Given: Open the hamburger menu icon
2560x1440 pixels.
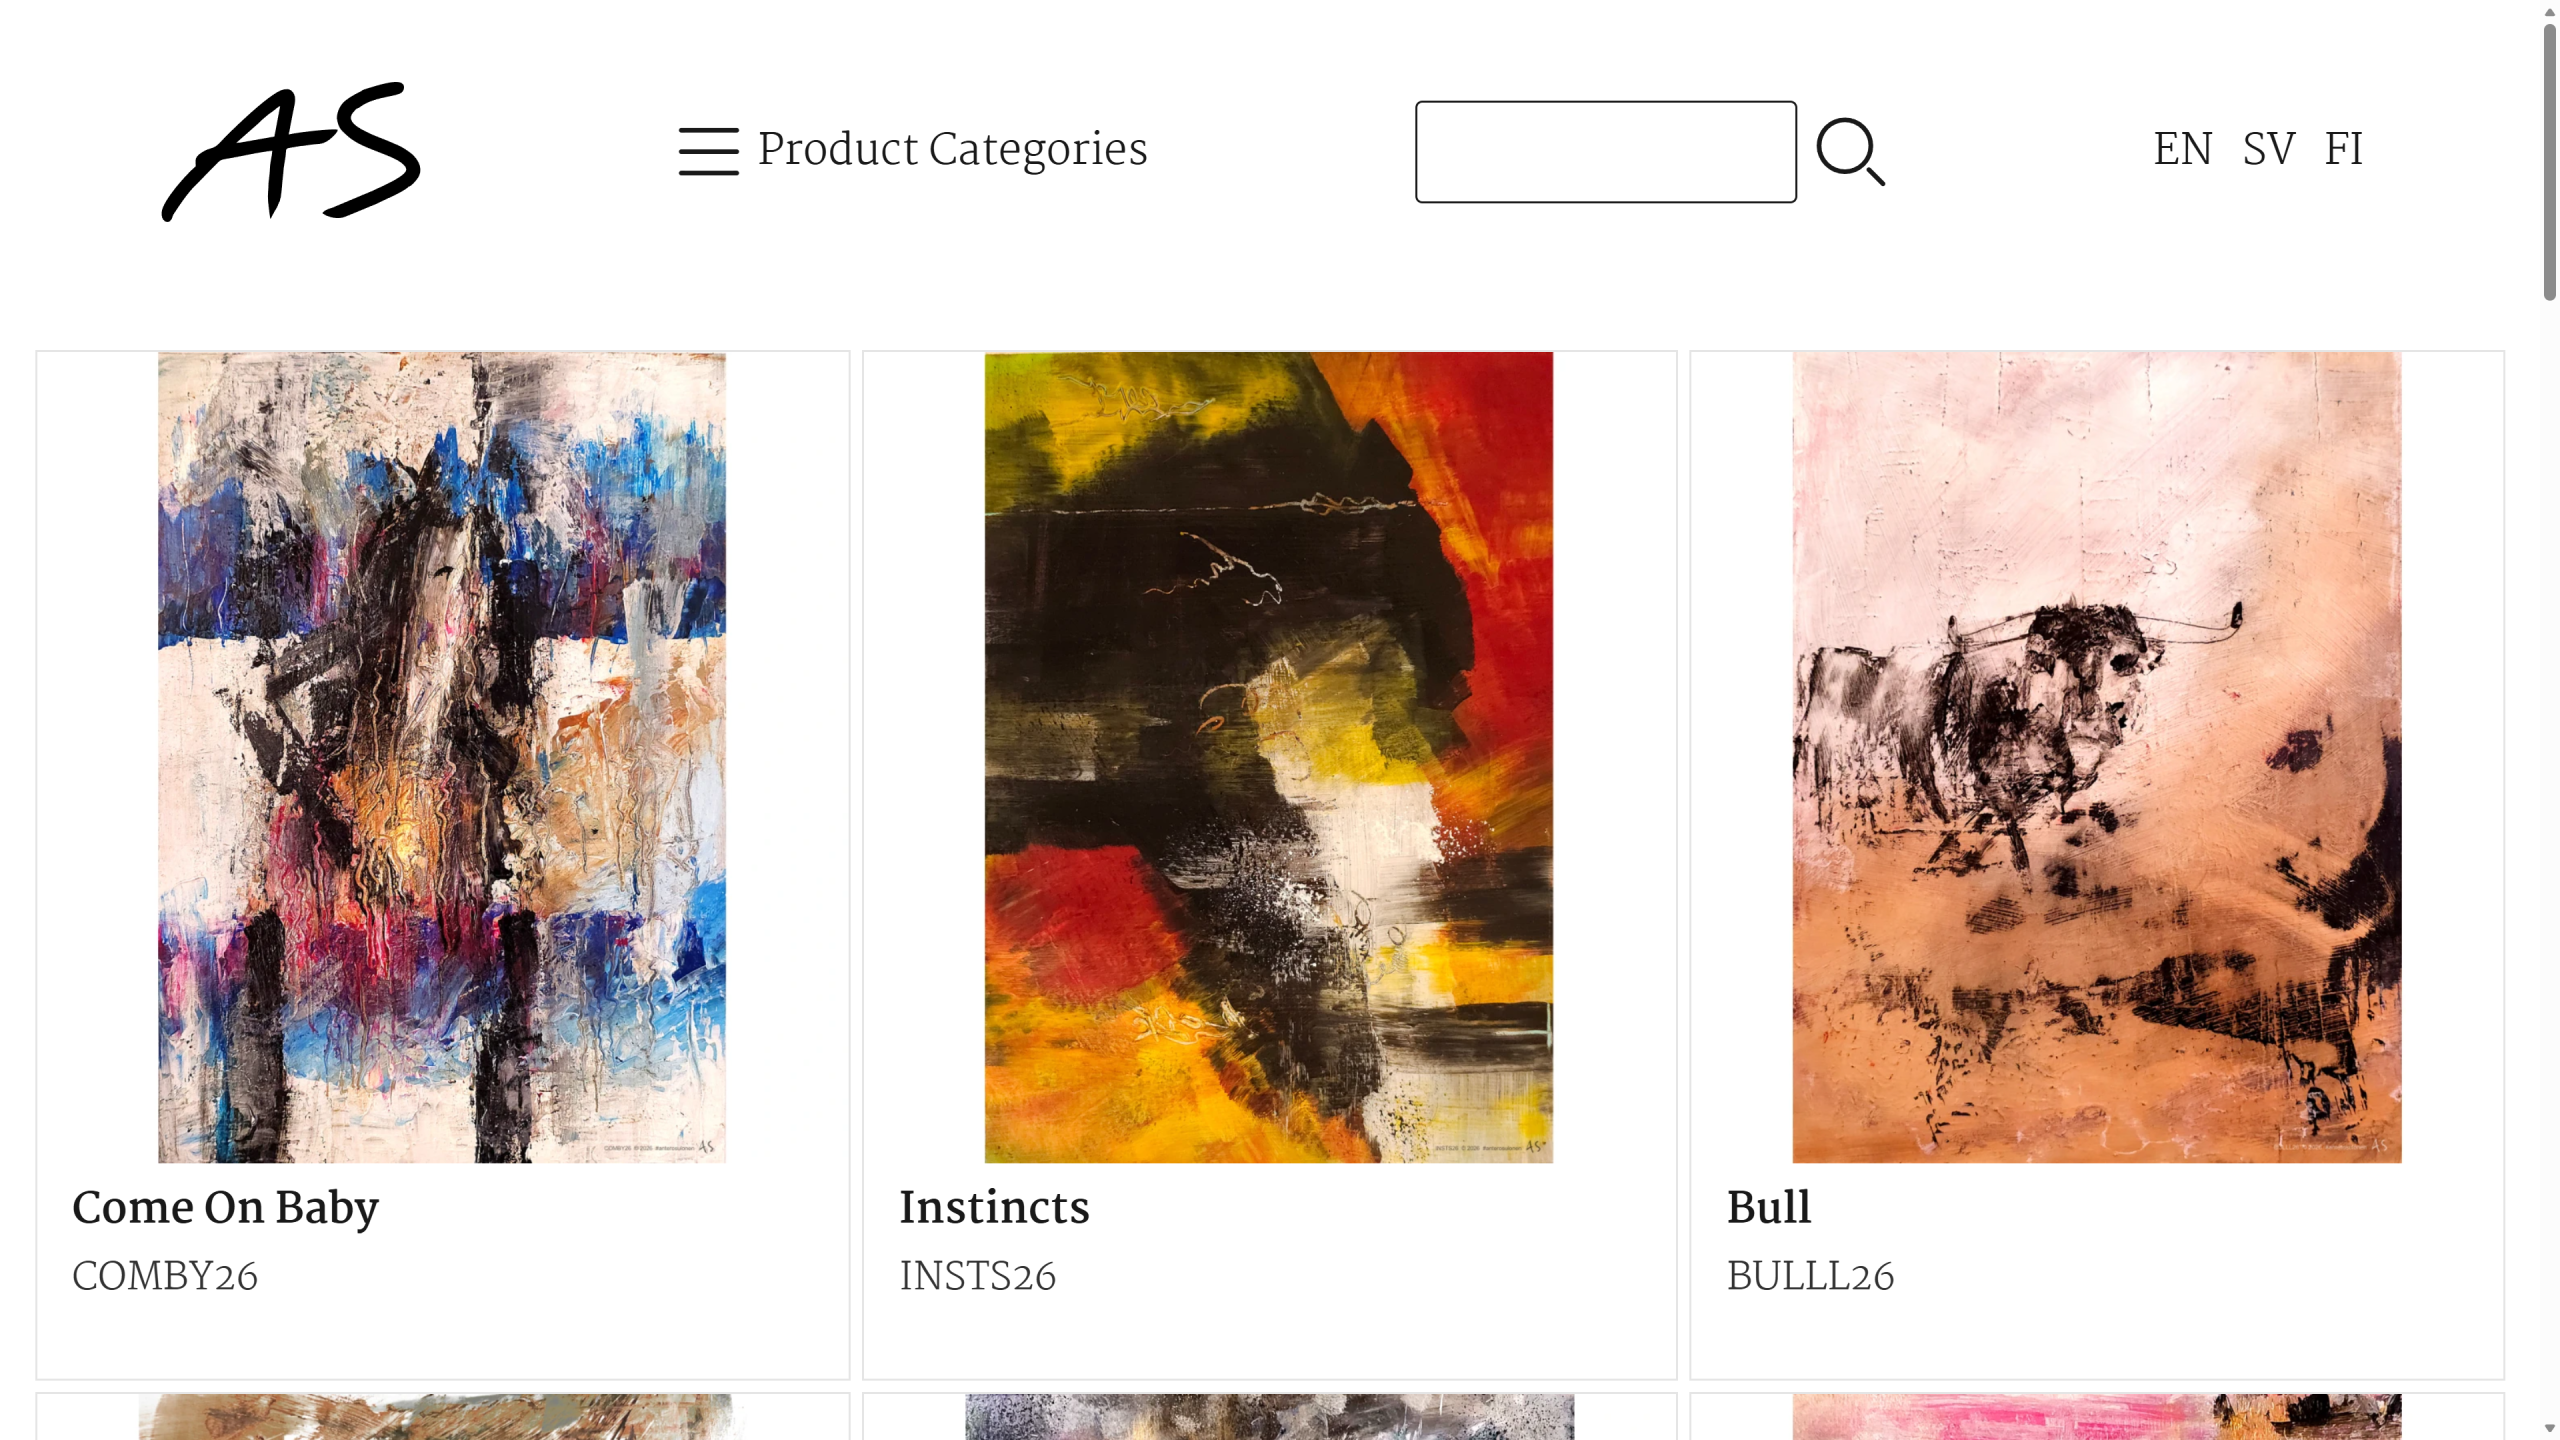Looking at the screenshot, I should point(708,151).
